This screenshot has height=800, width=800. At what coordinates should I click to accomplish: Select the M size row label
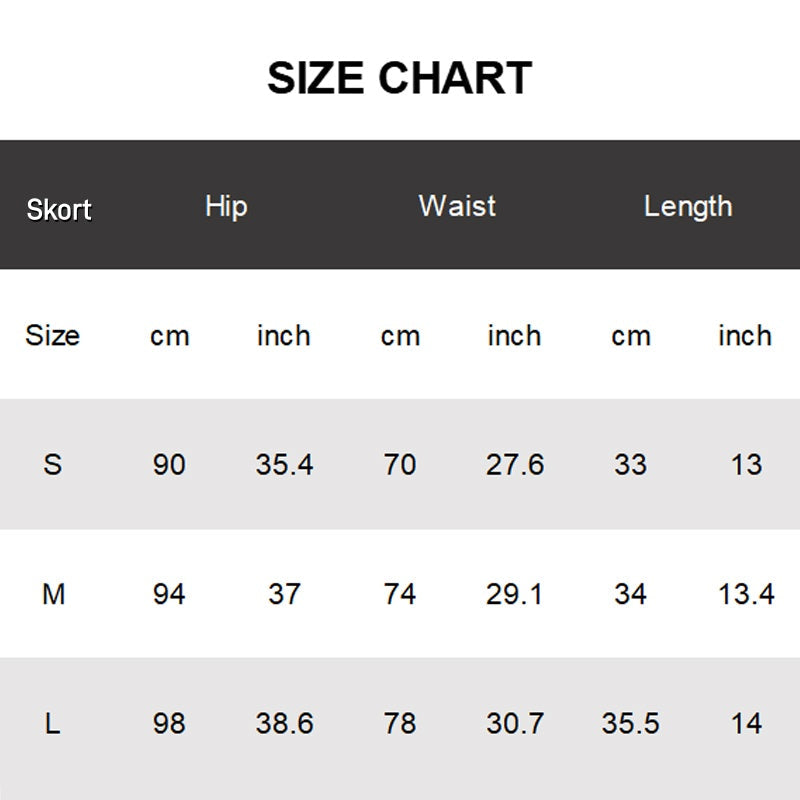point(53,594)
